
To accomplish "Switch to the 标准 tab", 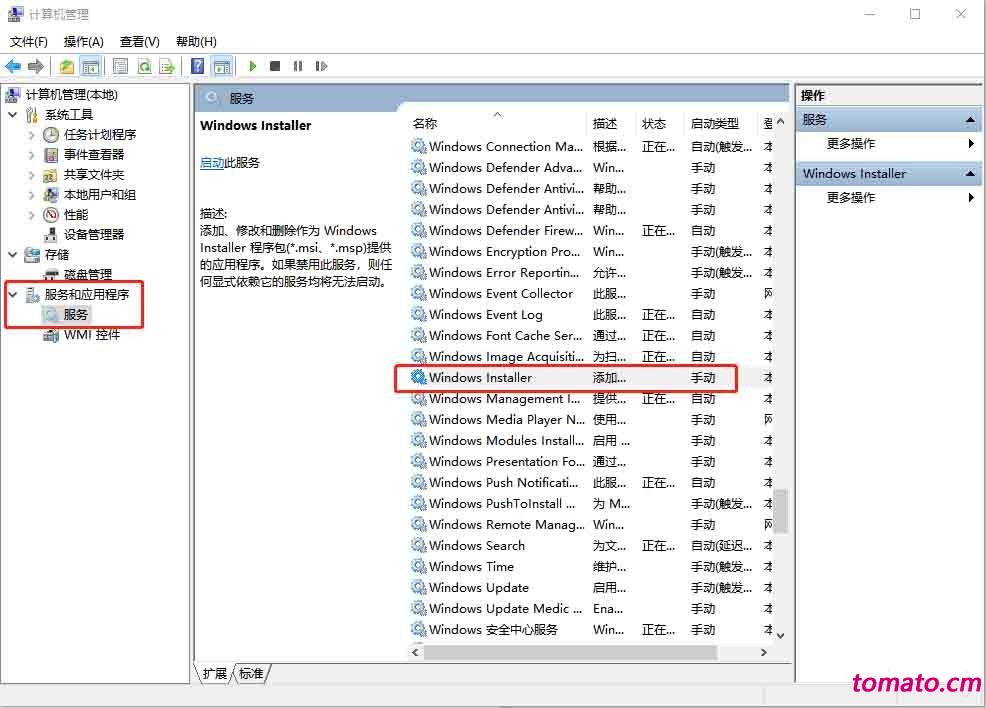I will tap(252, 673).
